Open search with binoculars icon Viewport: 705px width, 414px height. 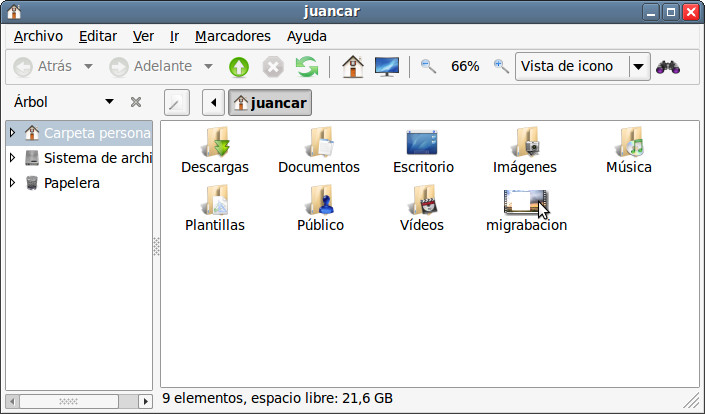coord(668,67)
